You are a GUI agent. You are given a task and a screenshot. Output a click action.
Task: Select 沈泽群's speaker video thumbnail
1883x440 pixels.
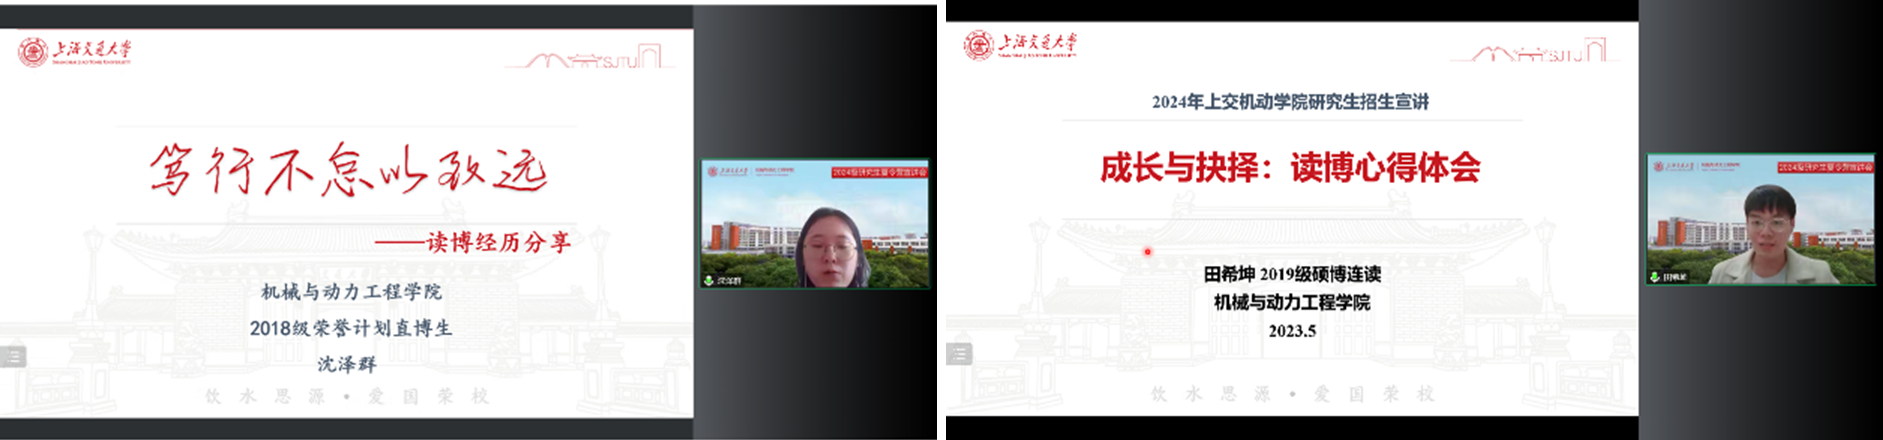pos(815,224)
